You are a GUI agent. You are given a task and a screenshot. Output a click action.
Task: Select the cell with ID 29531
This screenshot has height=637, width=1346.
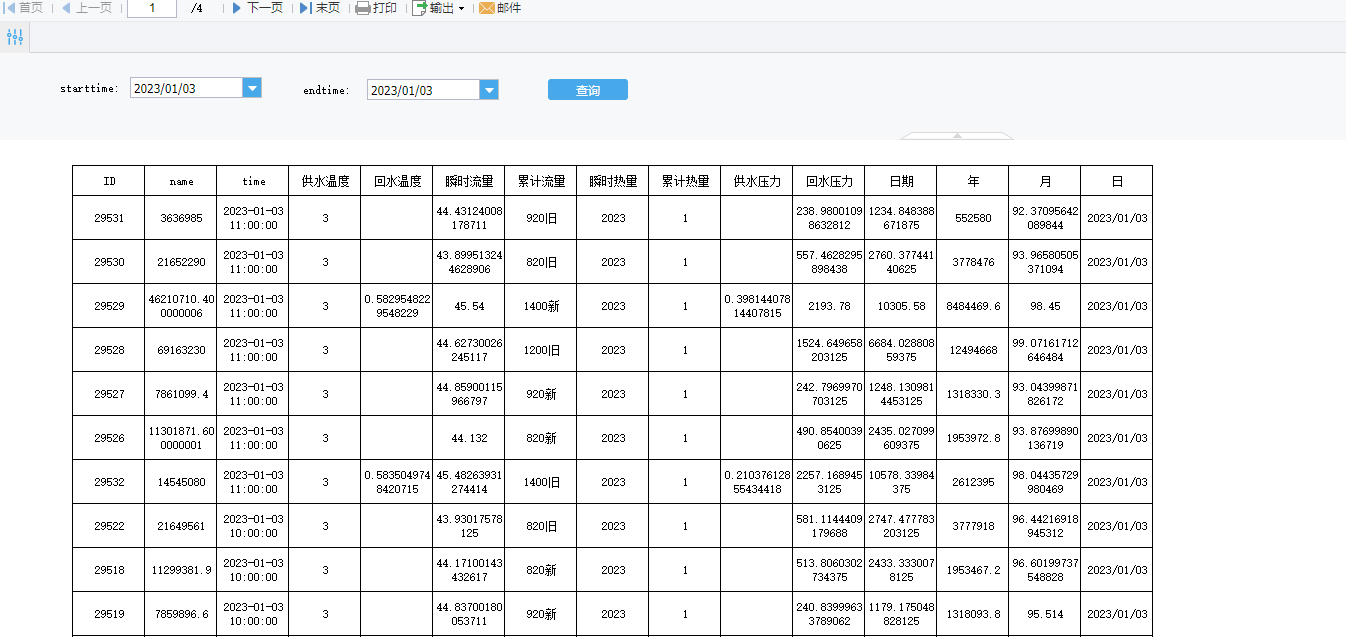click(109, 218)
